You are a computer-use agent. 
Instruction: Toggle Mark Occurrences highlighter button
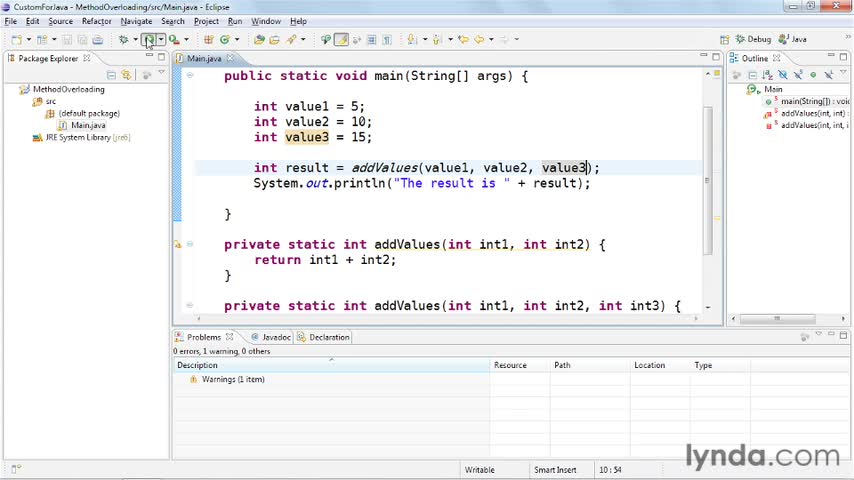pos(341,39)
